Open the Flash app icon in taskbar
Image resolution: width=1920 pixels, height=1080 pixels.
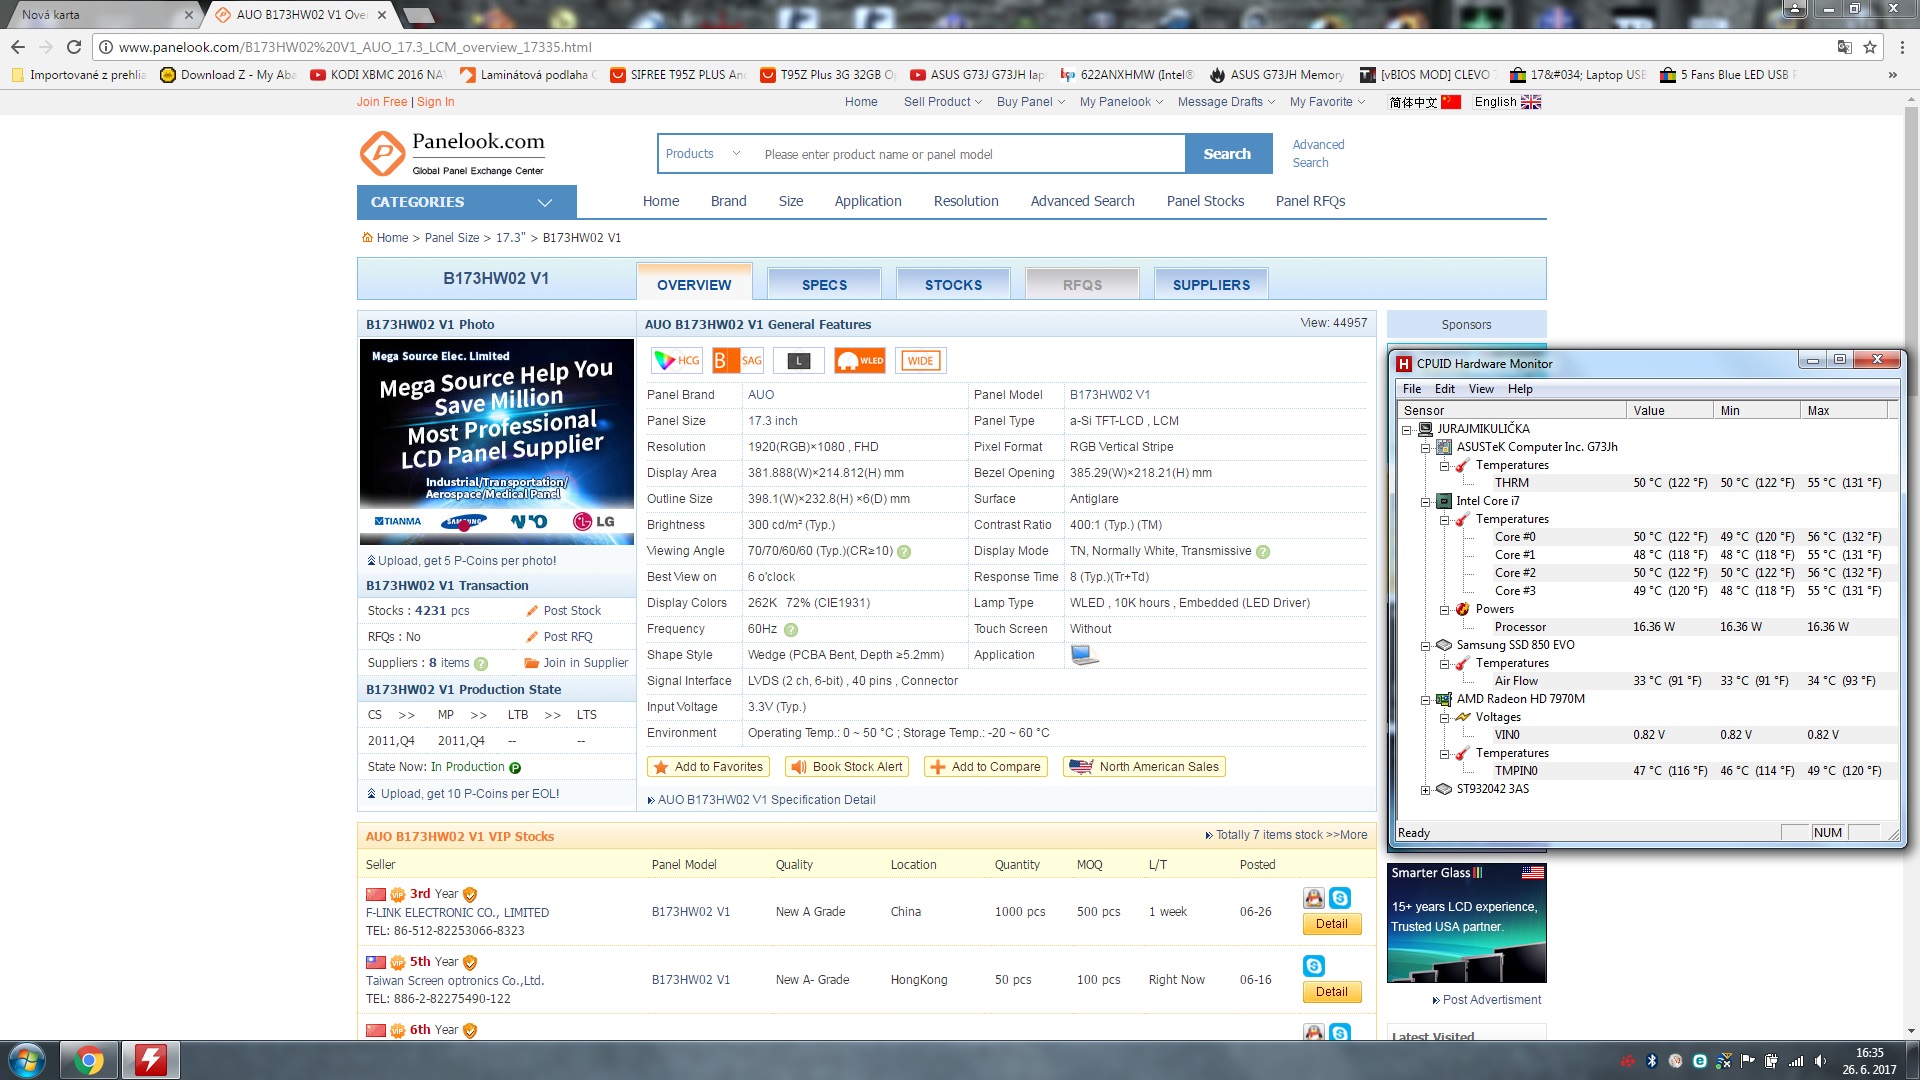(x=151, y=1060)
